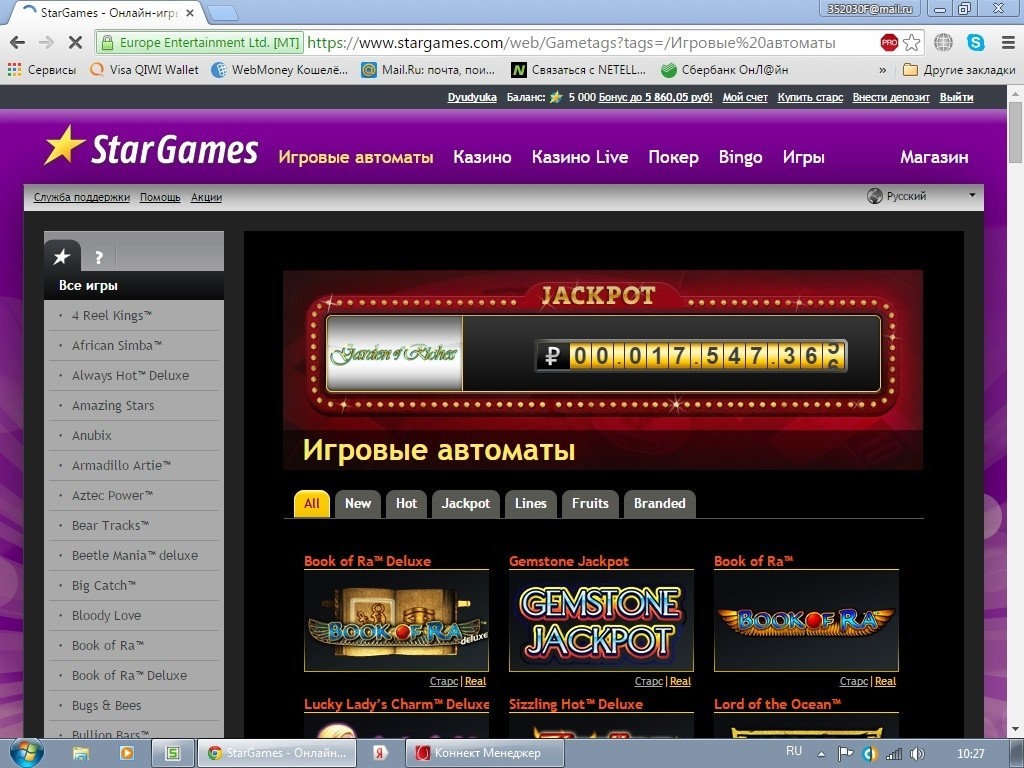1024x768 pixels.
Task: Click the red PRO extension icon
Action: pyautogui.click(x=889, y=43)
